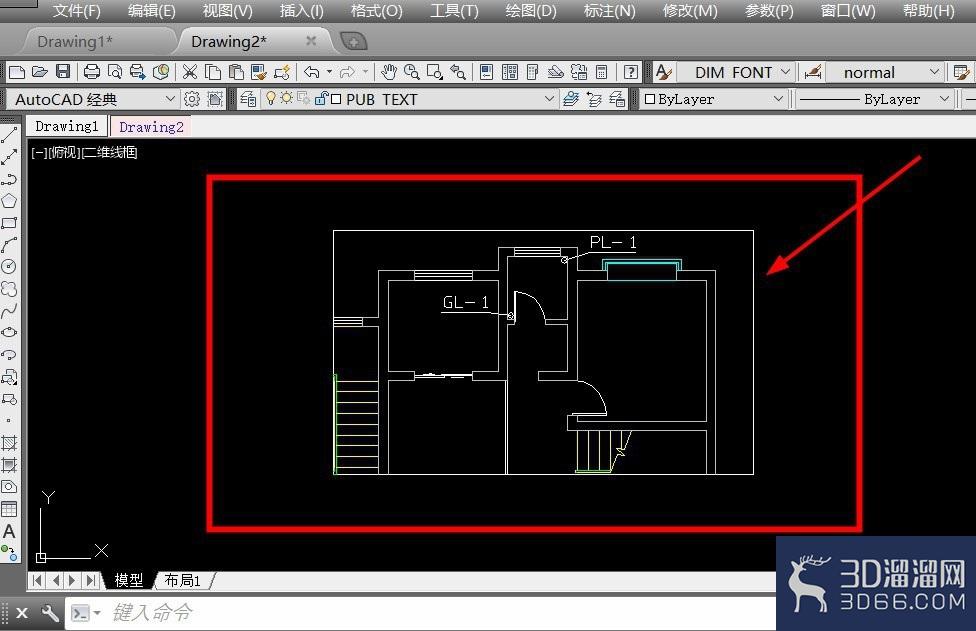Cut selection with the scissors icon

190,72
